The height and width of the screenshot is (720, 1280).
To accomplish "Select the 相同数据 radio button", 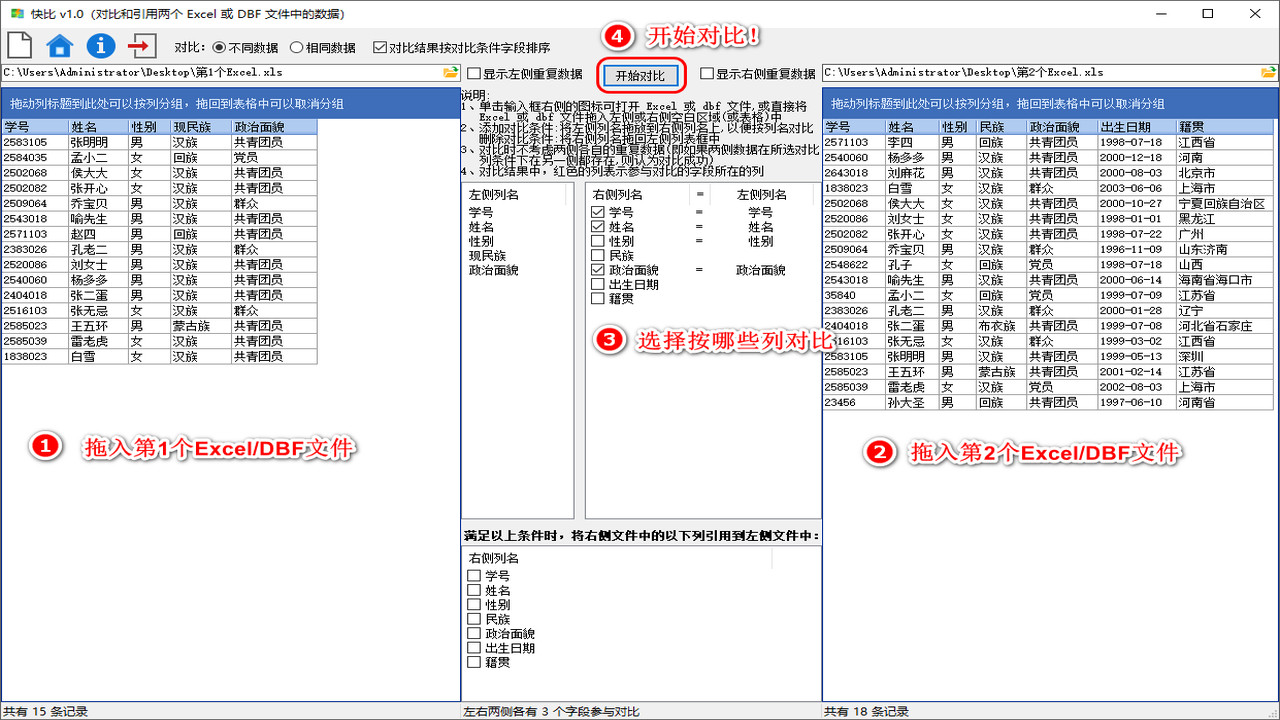I will coord(295,44).
